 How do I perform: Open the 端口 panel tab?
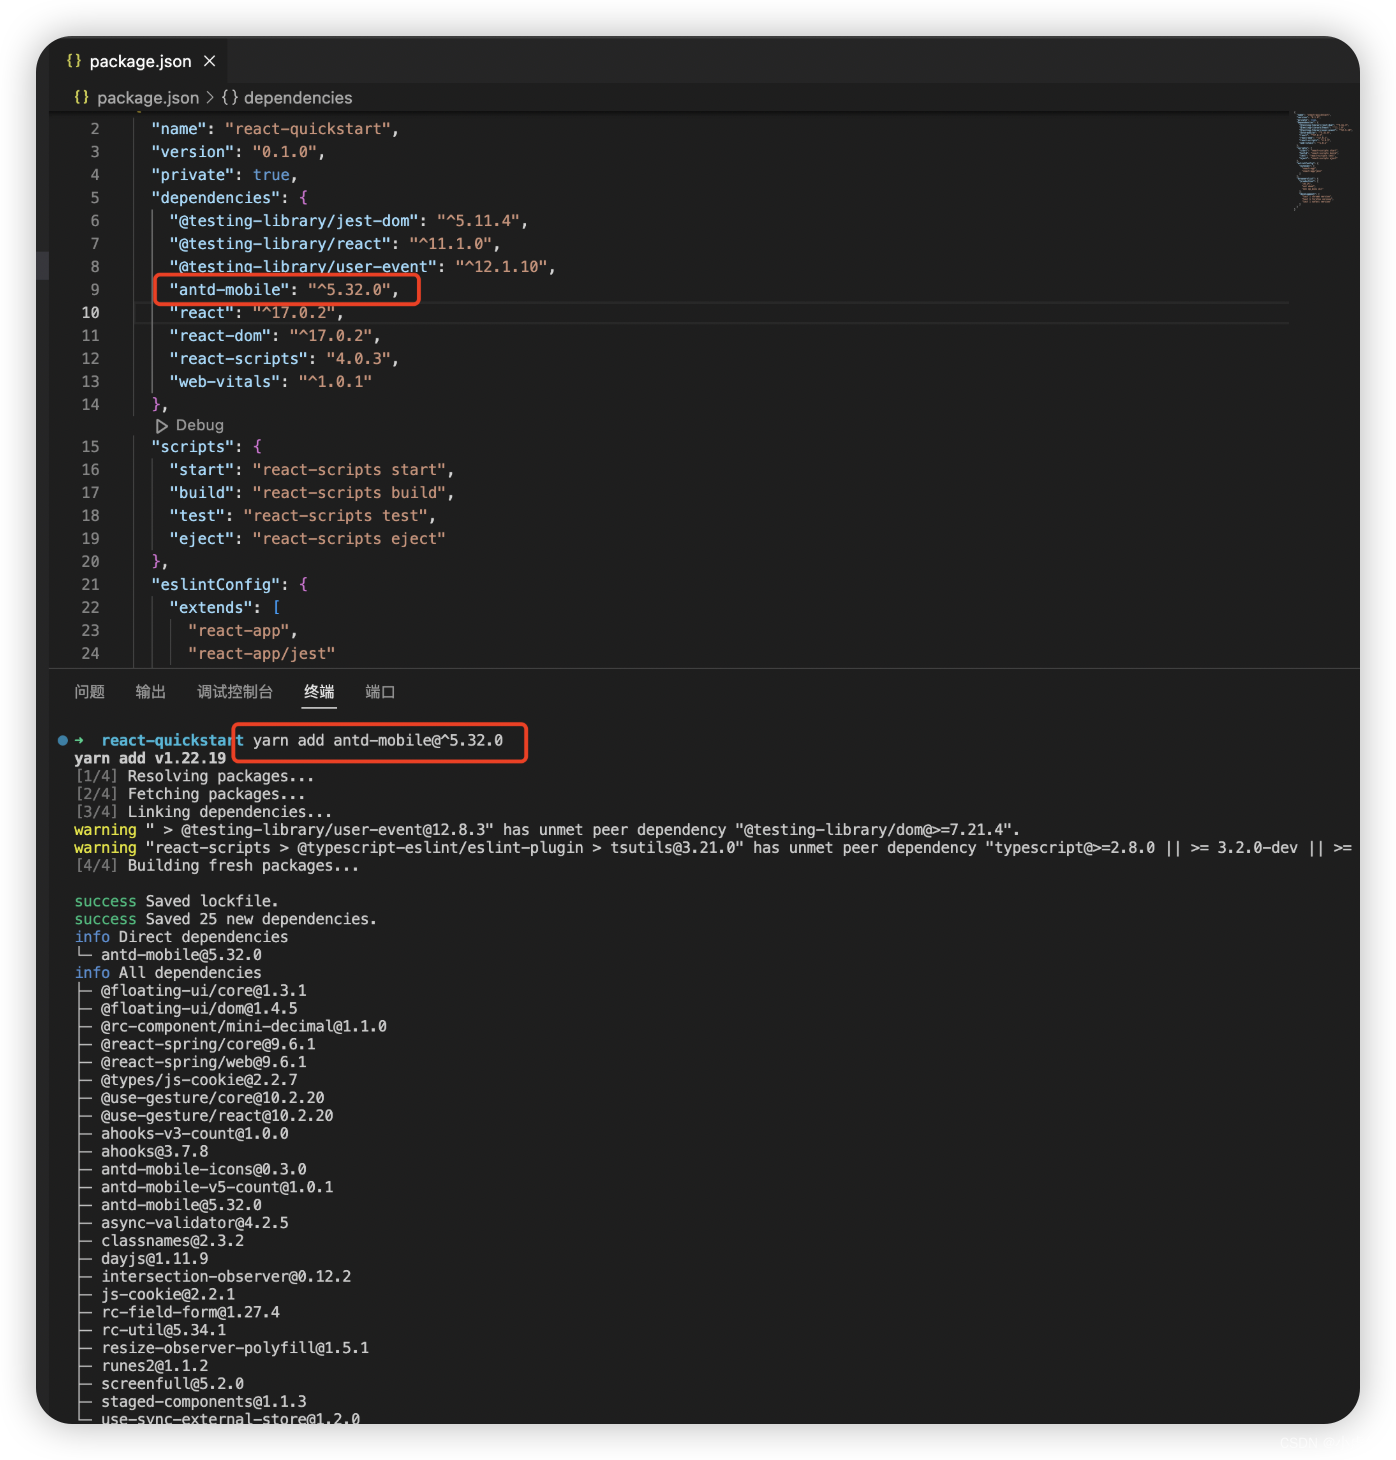(x=380, y=692)
